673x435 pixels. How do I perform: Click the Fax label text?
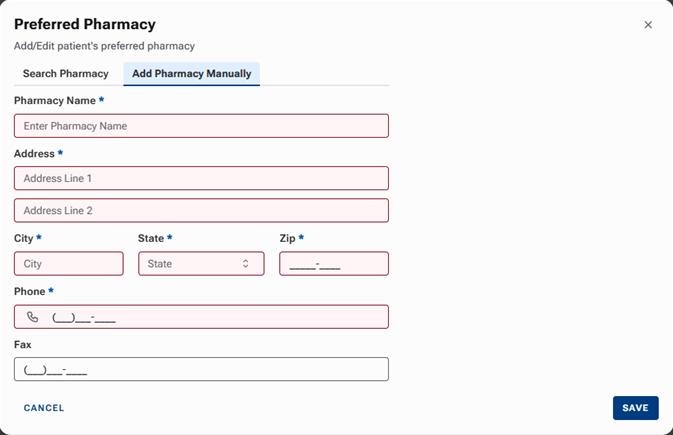23,344
